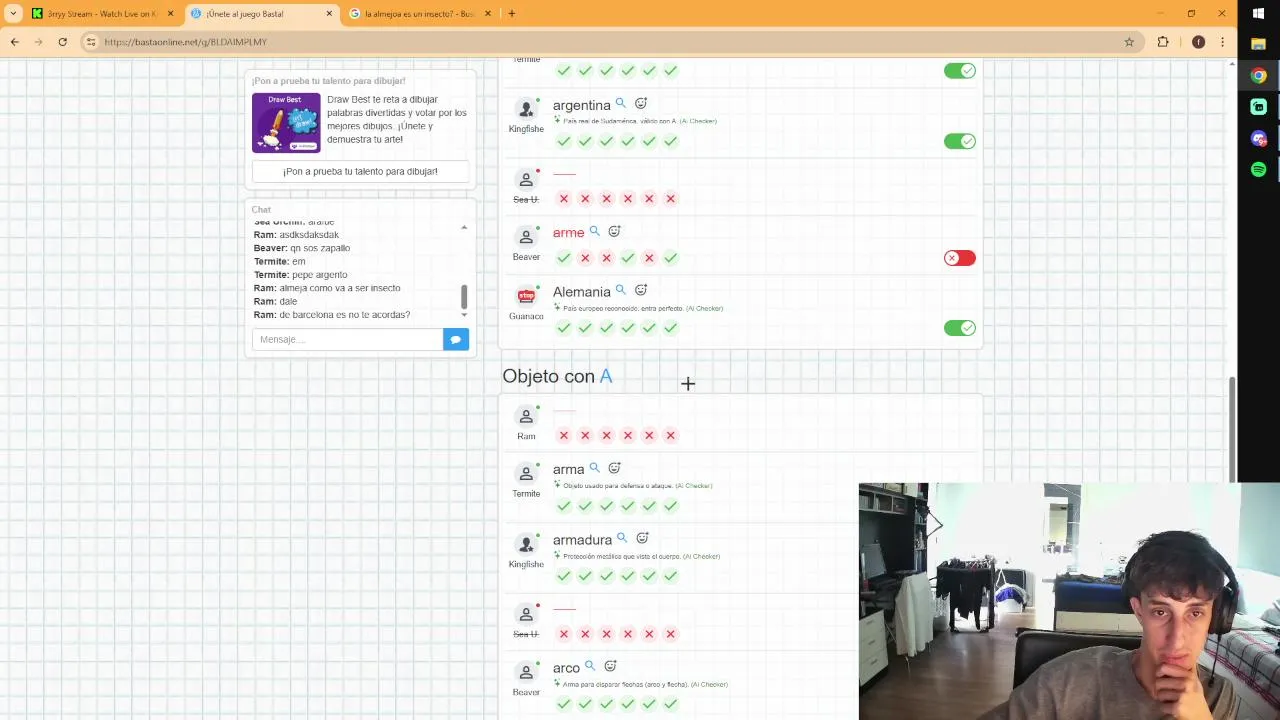Click AI Checker link under arco
The width and height of the screenshot is (1280, 720).
pyautogui.click(x=709, y=684)
